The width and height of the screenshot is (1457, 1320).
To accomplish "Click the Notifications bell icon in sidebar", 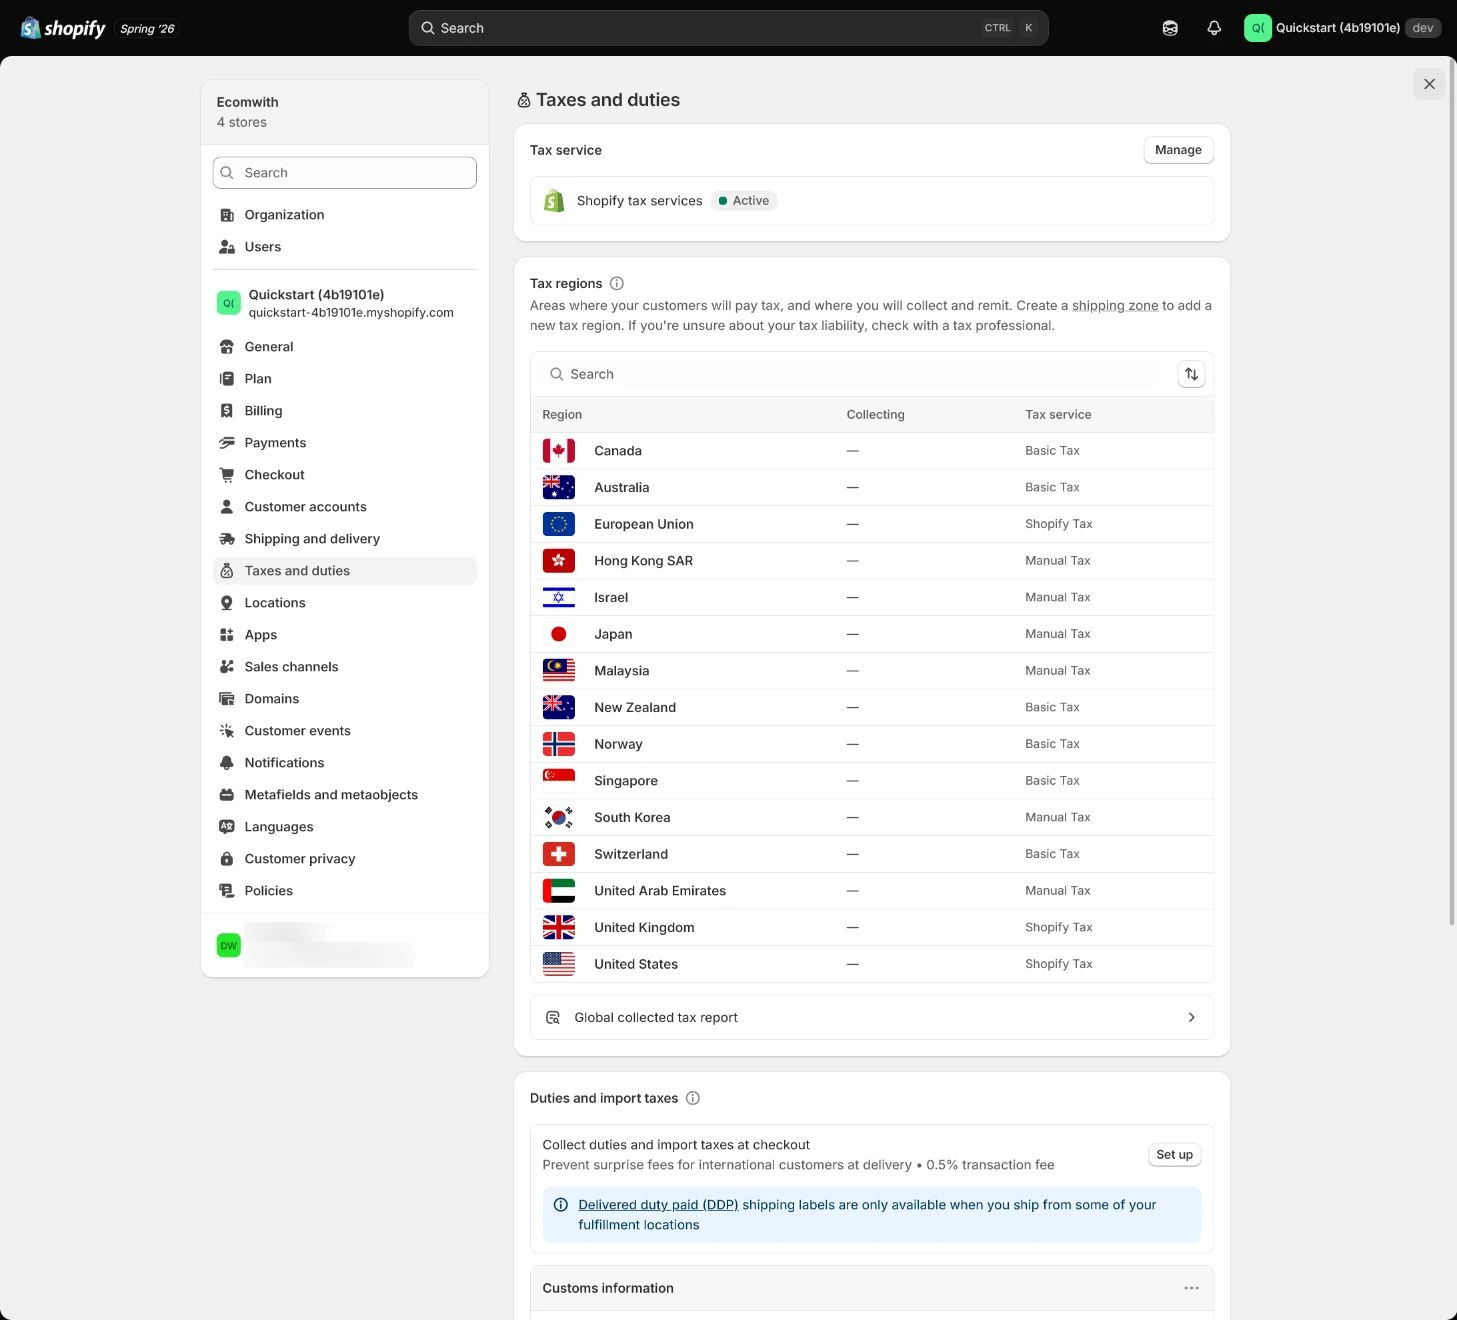I will pyautogui.click(x=227, y=763).
